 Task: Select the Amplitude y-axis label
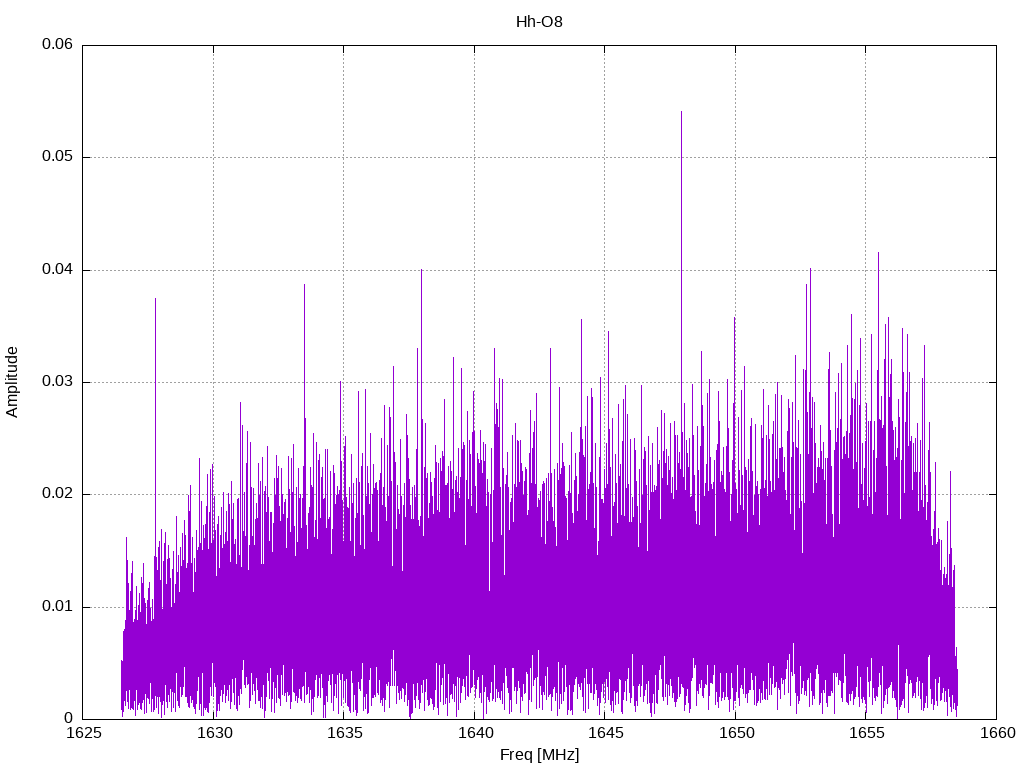click(x=12, y=381)
